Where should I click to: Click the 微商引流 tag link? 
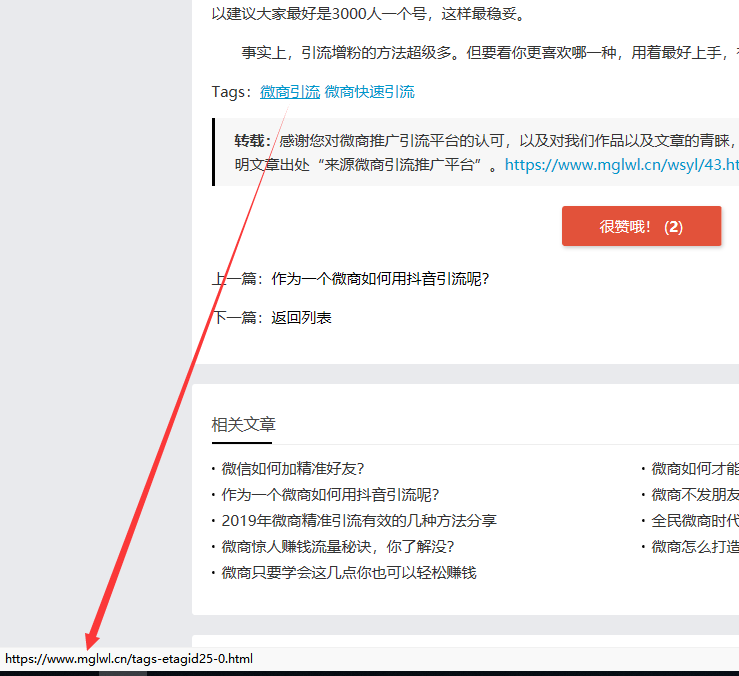[290, 92]
